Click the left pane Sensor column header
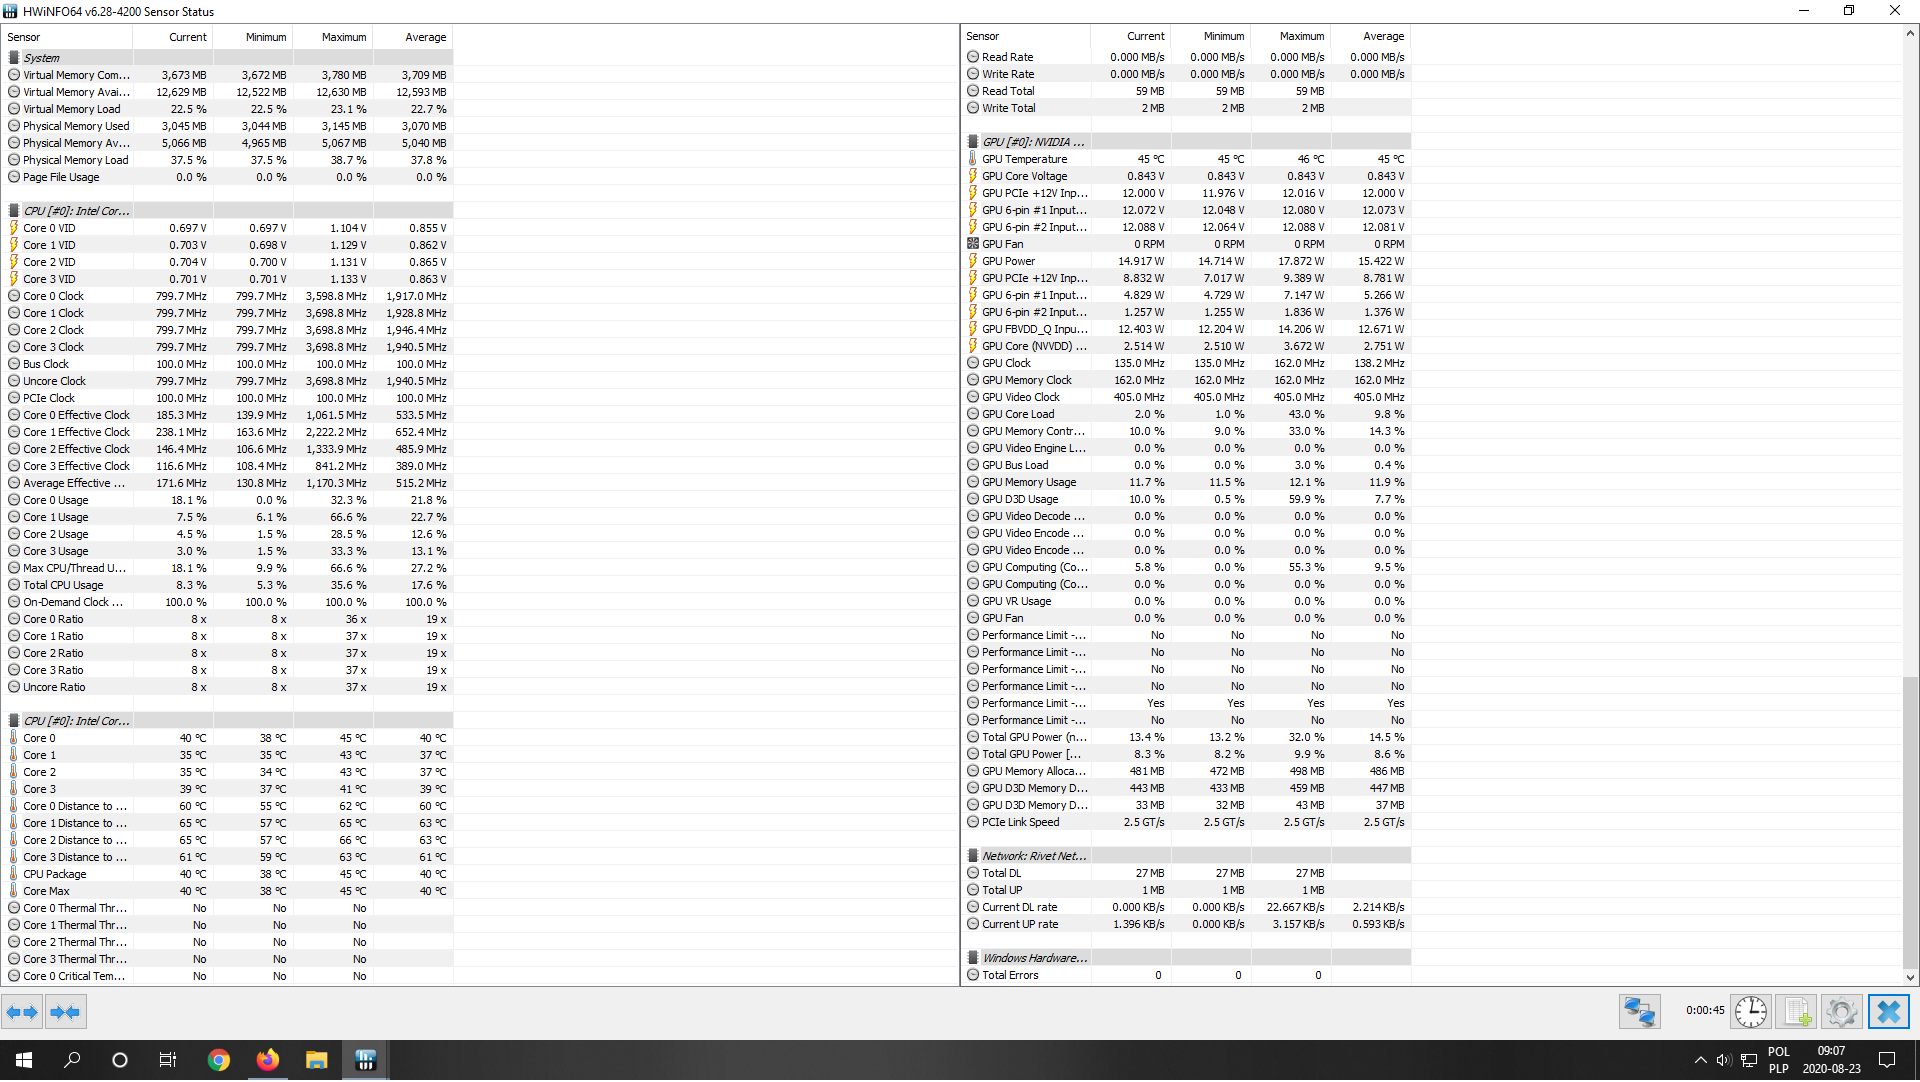 (x=68, y=37)
